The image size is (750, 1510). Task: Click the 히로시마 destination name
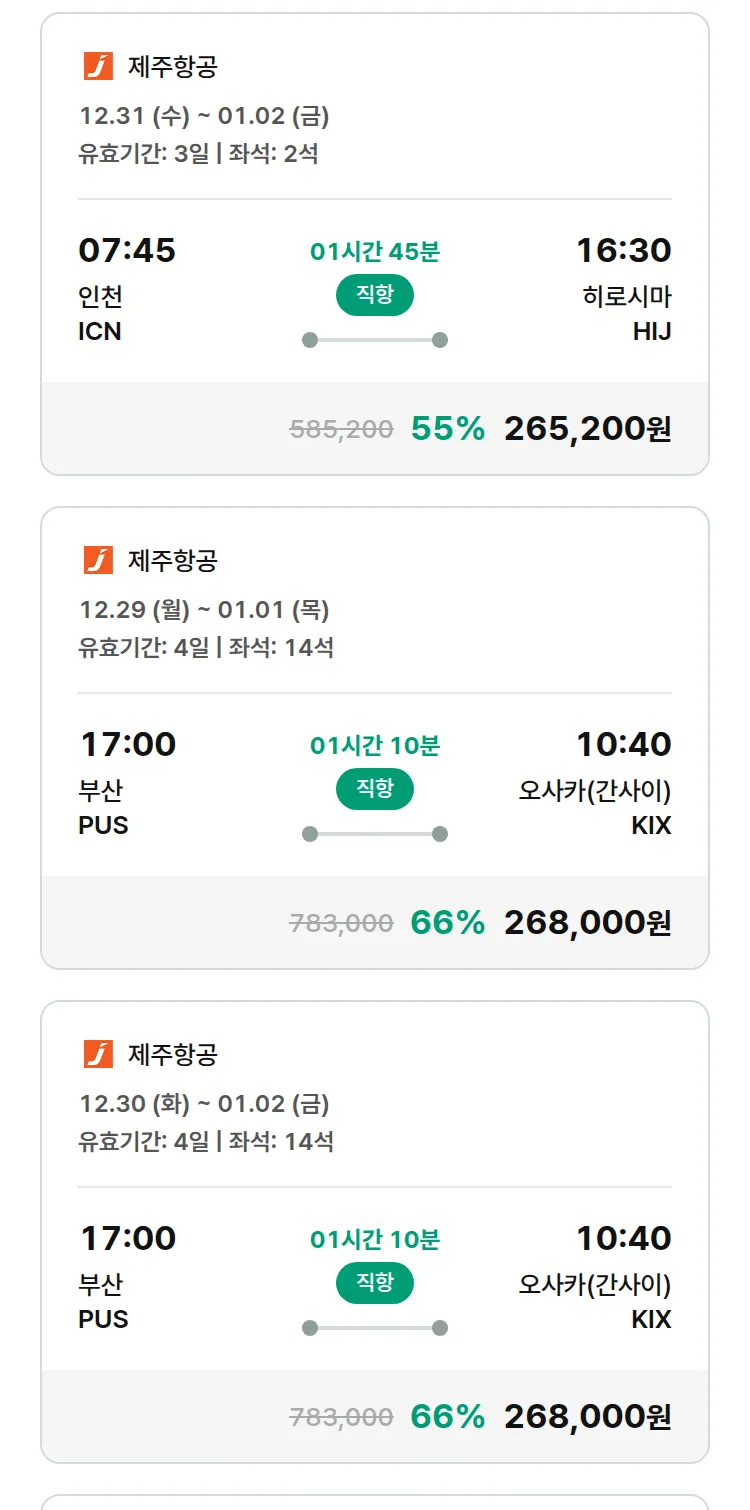[626, 297]
